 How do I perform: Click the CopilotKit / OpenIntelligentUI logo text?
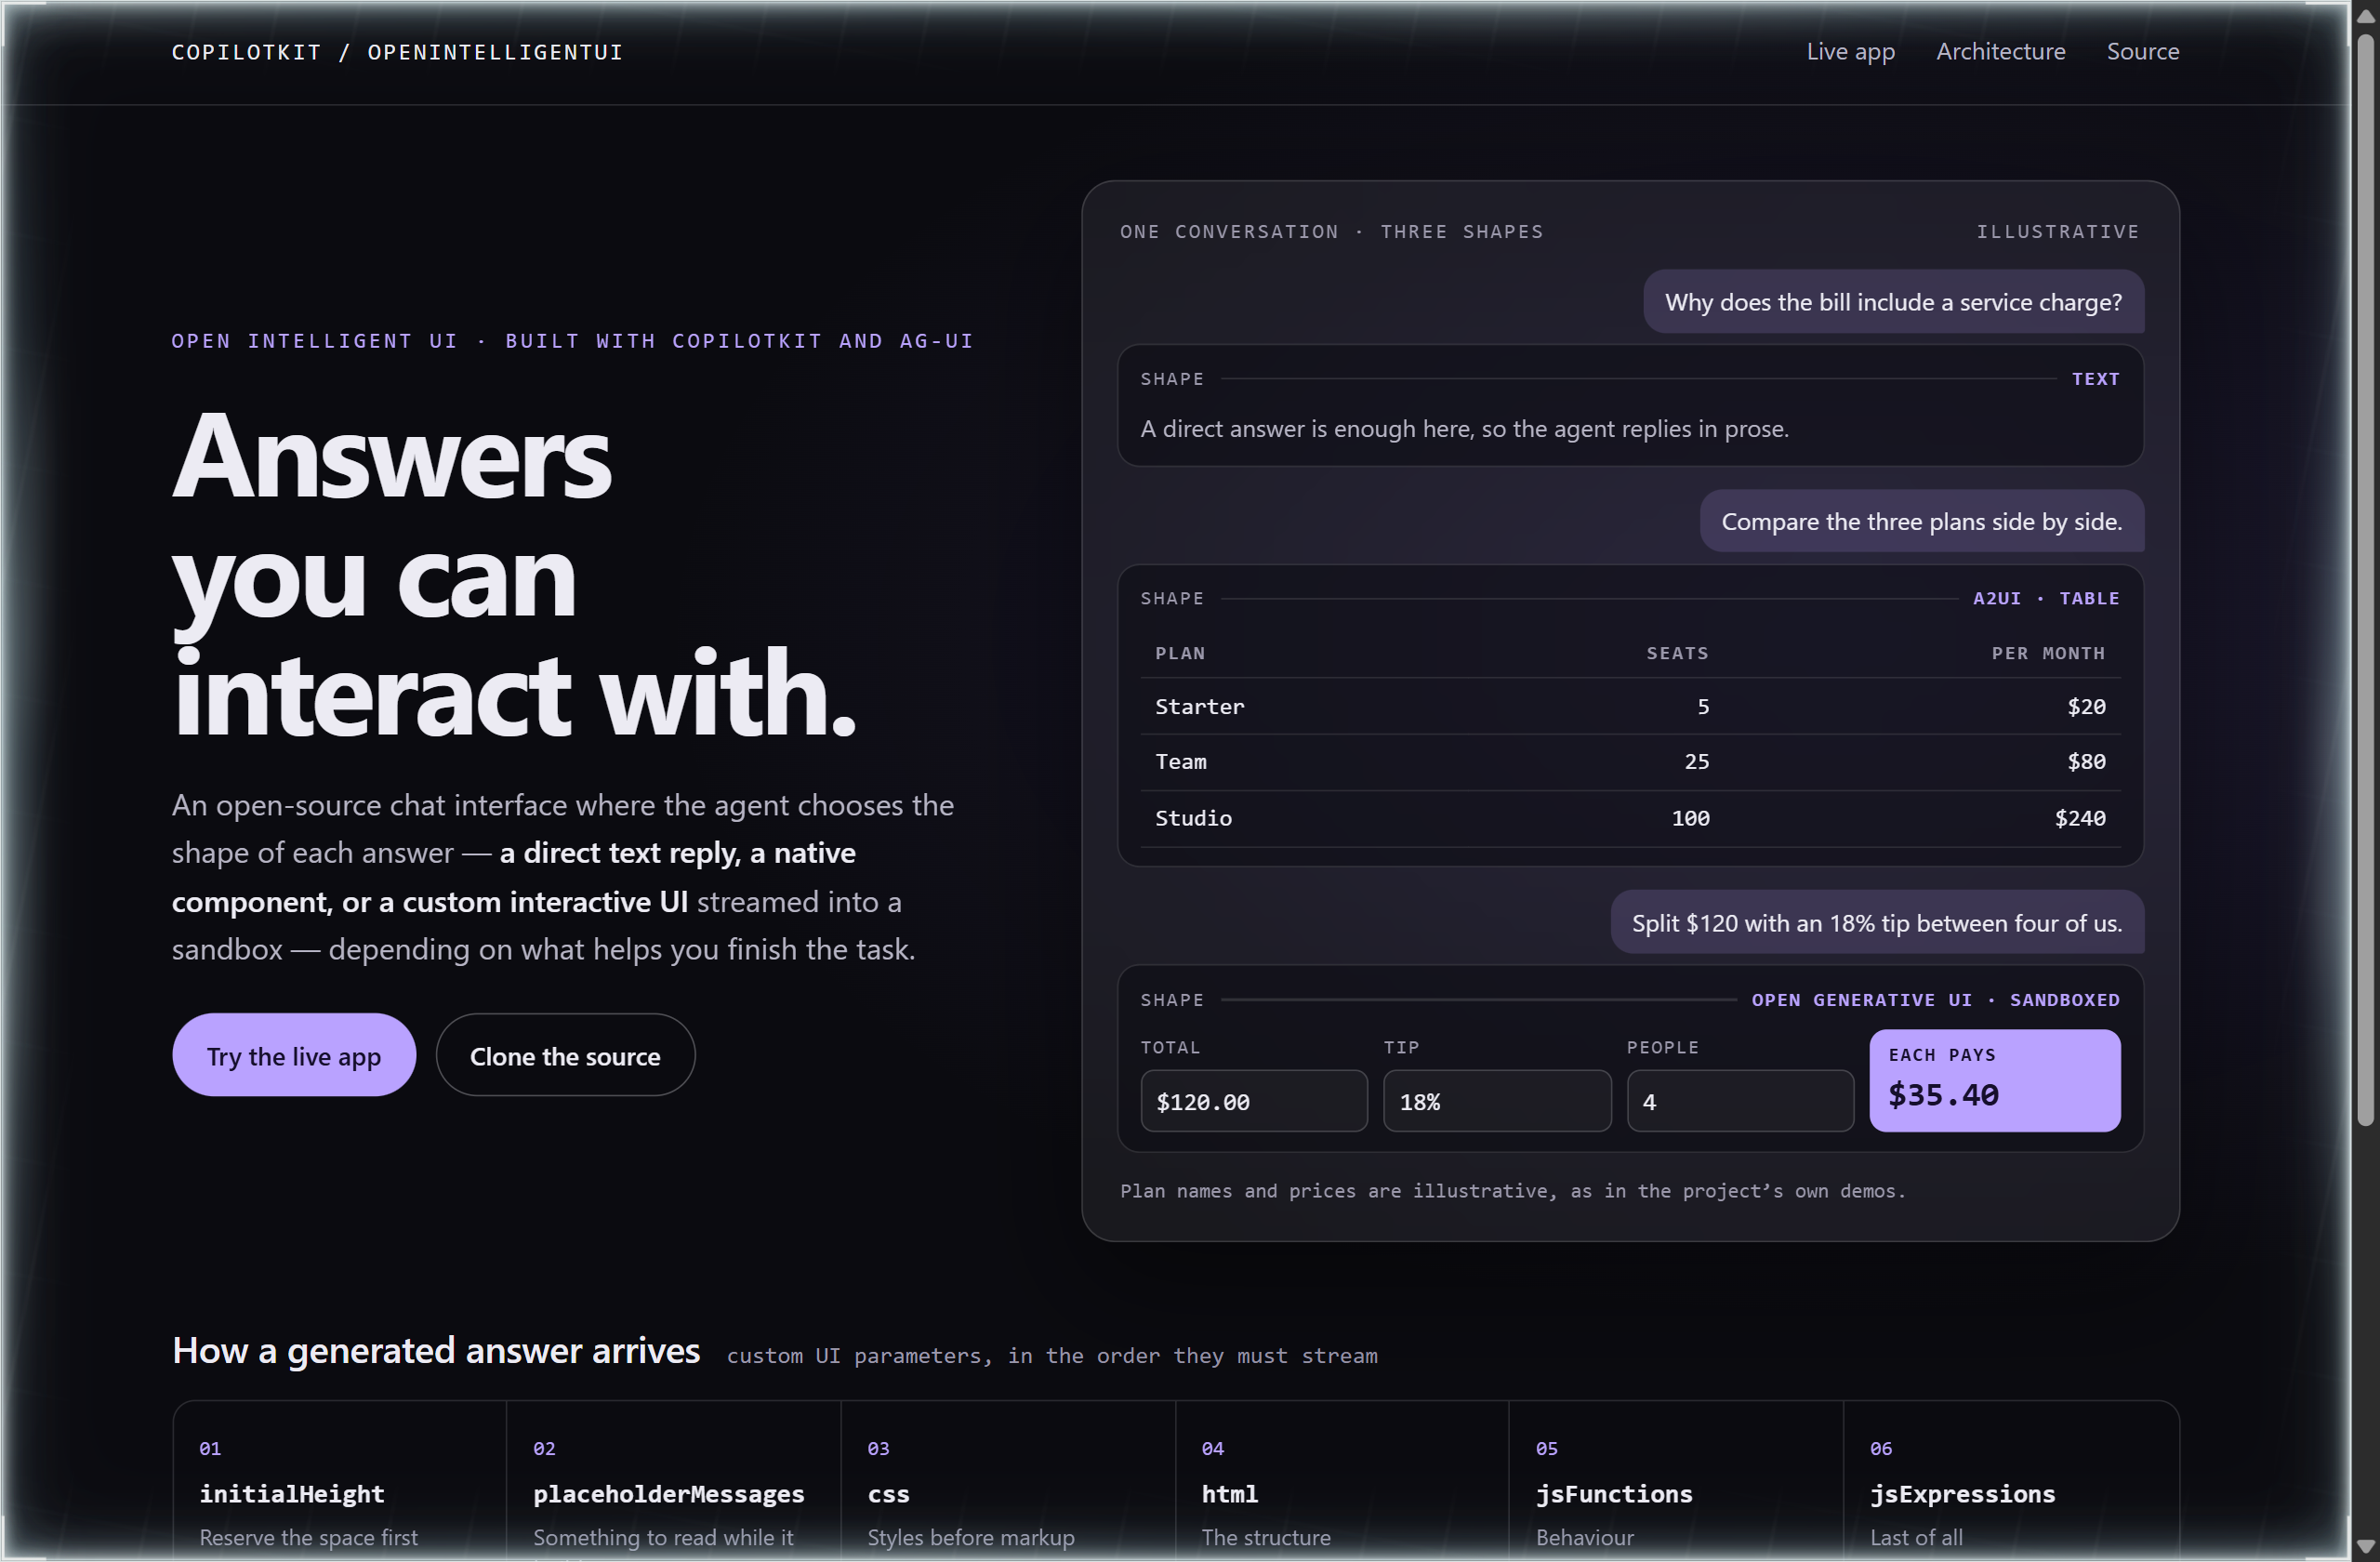(397, 52)
